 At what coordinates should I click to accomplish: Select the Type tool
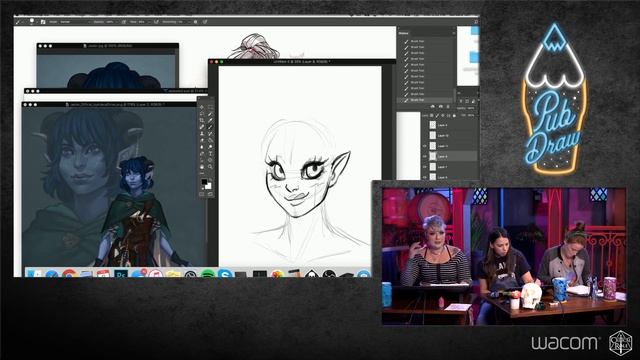coord(210,153)
